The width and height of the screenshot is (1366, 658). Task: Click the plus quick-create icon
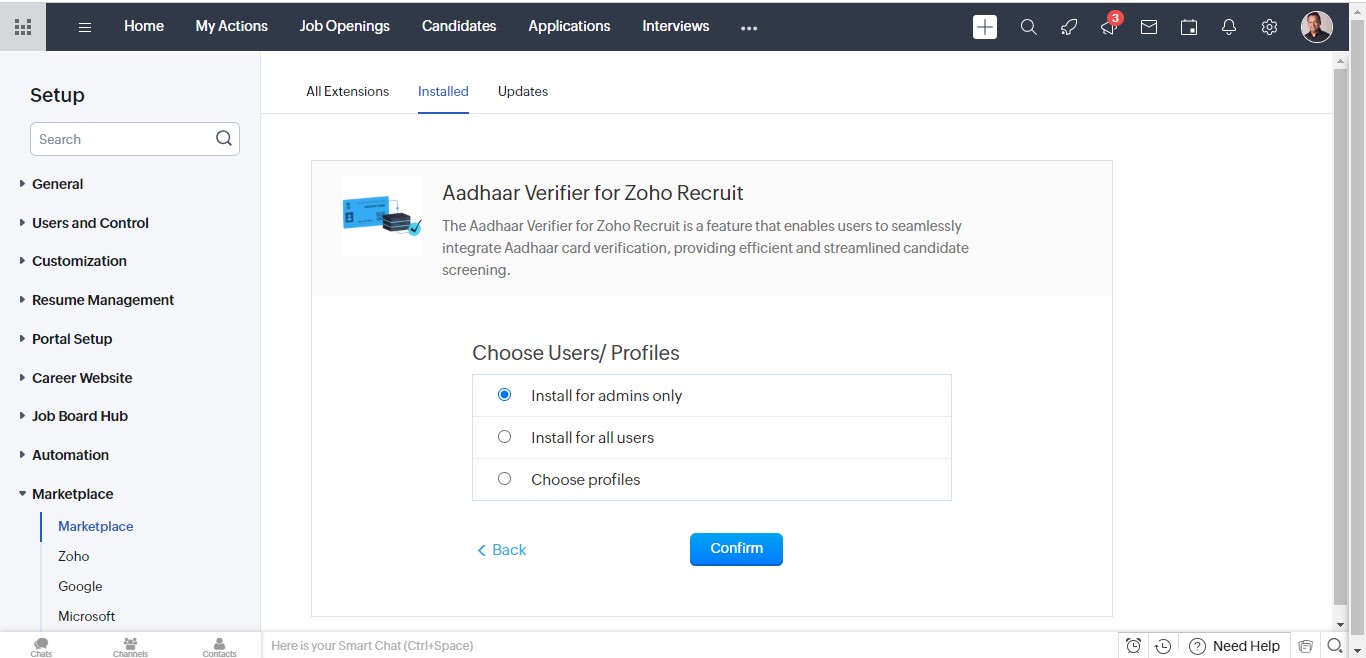click(985, 27)
